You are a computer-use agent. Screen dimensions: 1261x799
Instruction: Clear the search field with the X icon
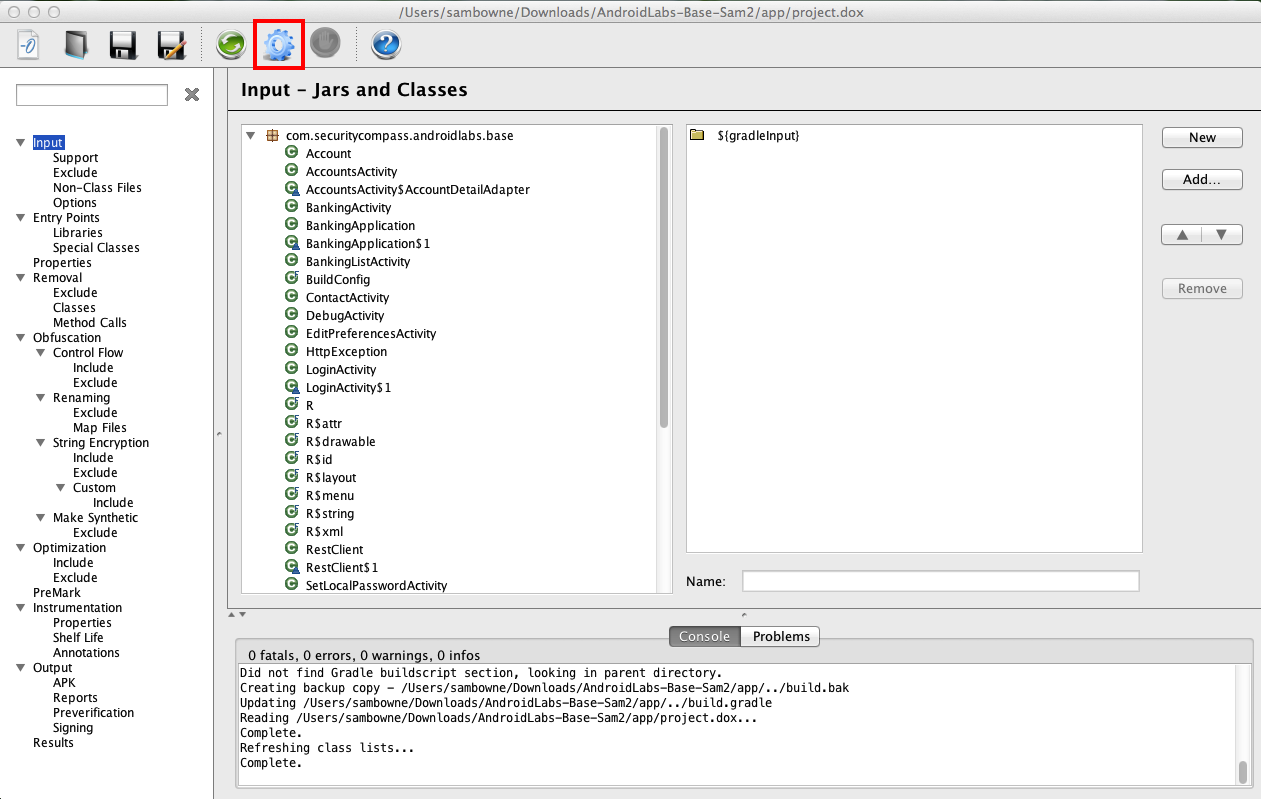192,95
